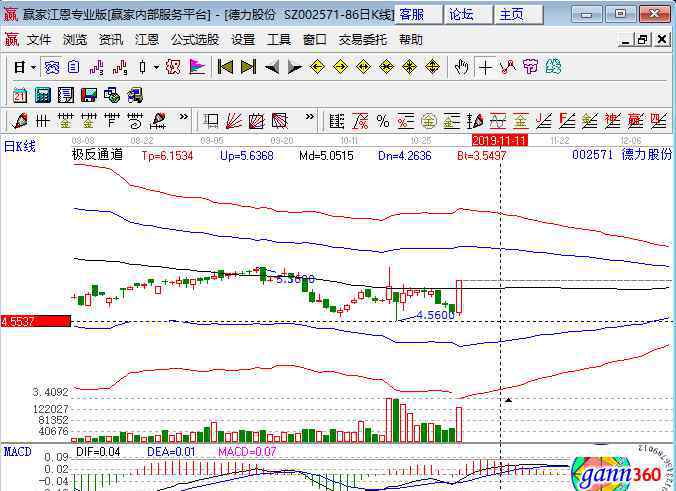The height and width of the screenshot is (491, 676).
Task: Open the daily period dropdown arrow
Action: (33, 68)
